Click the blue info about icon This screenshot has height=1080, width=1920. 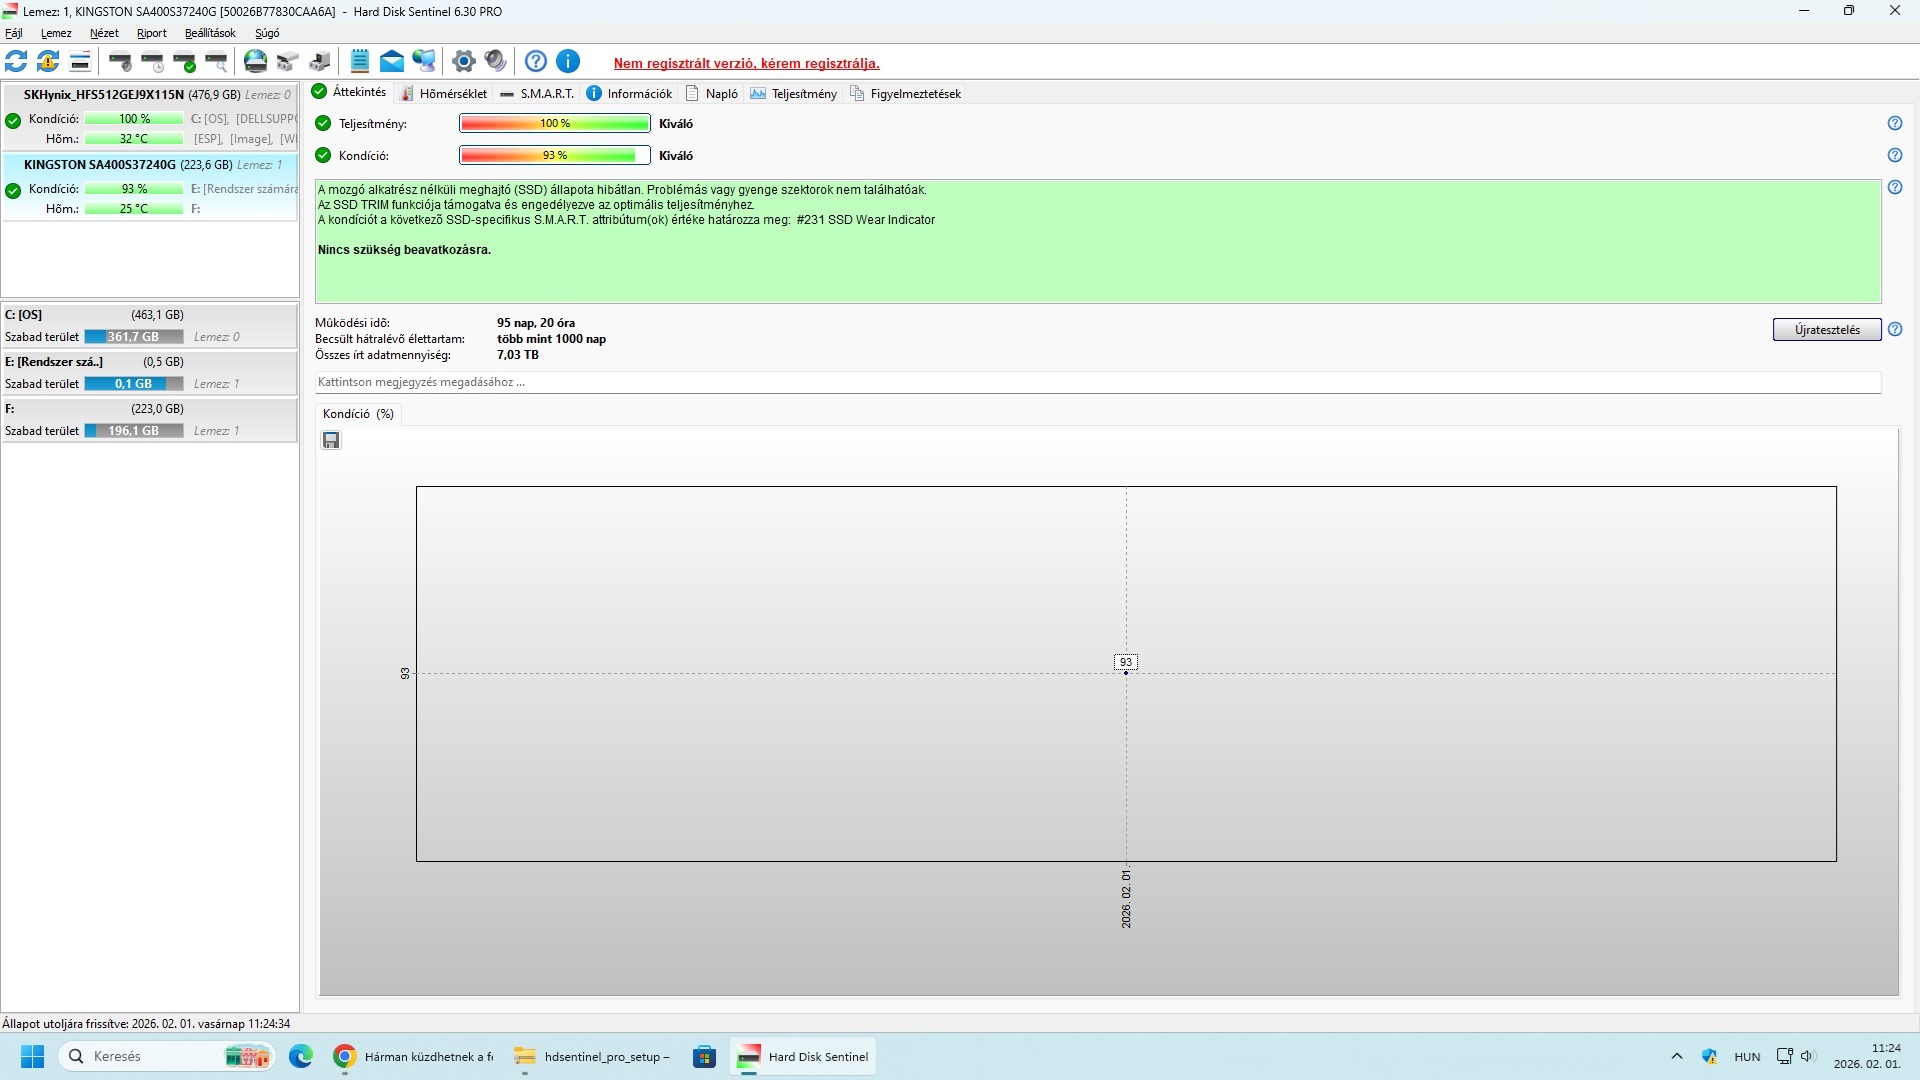point(568,61)
